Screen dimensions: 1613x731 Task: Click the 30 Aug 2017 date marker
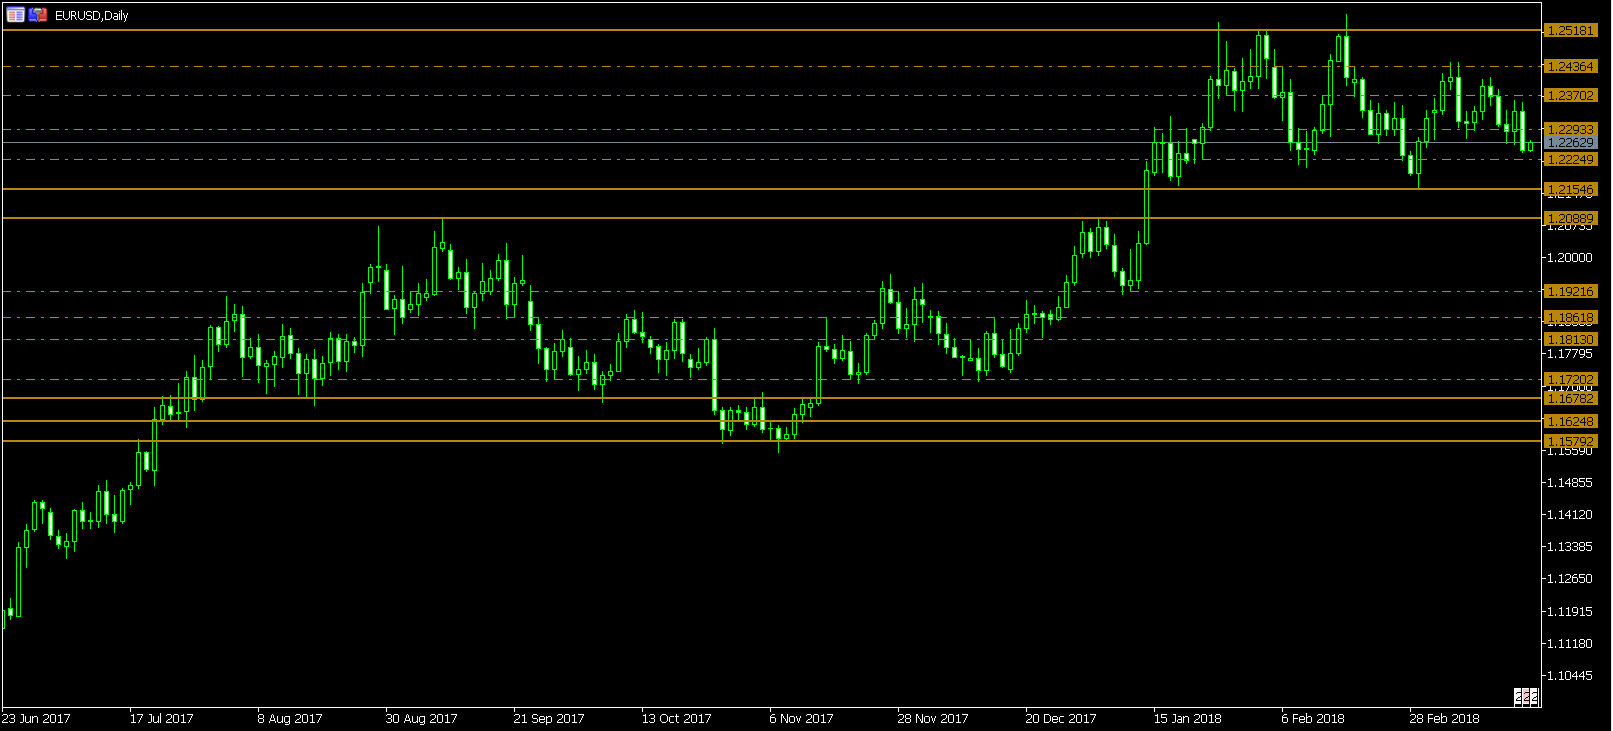421,719
